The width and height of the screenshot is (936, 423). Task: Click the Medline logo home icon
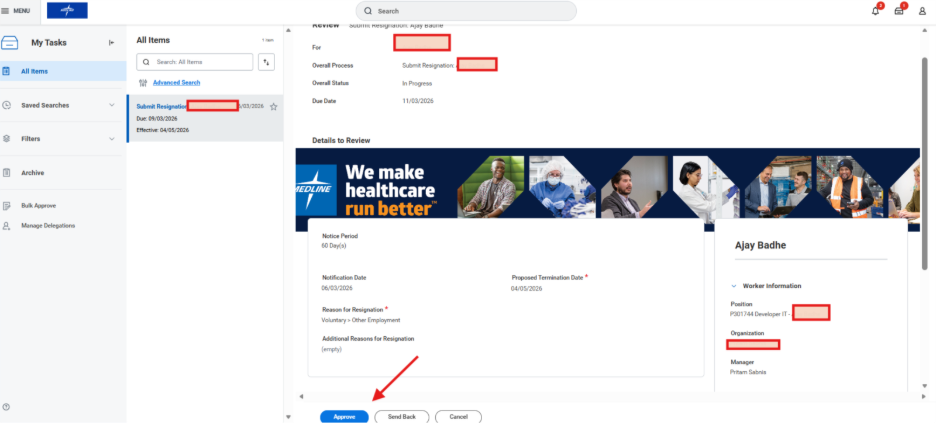pyautogui.click(x=67, y=10)
